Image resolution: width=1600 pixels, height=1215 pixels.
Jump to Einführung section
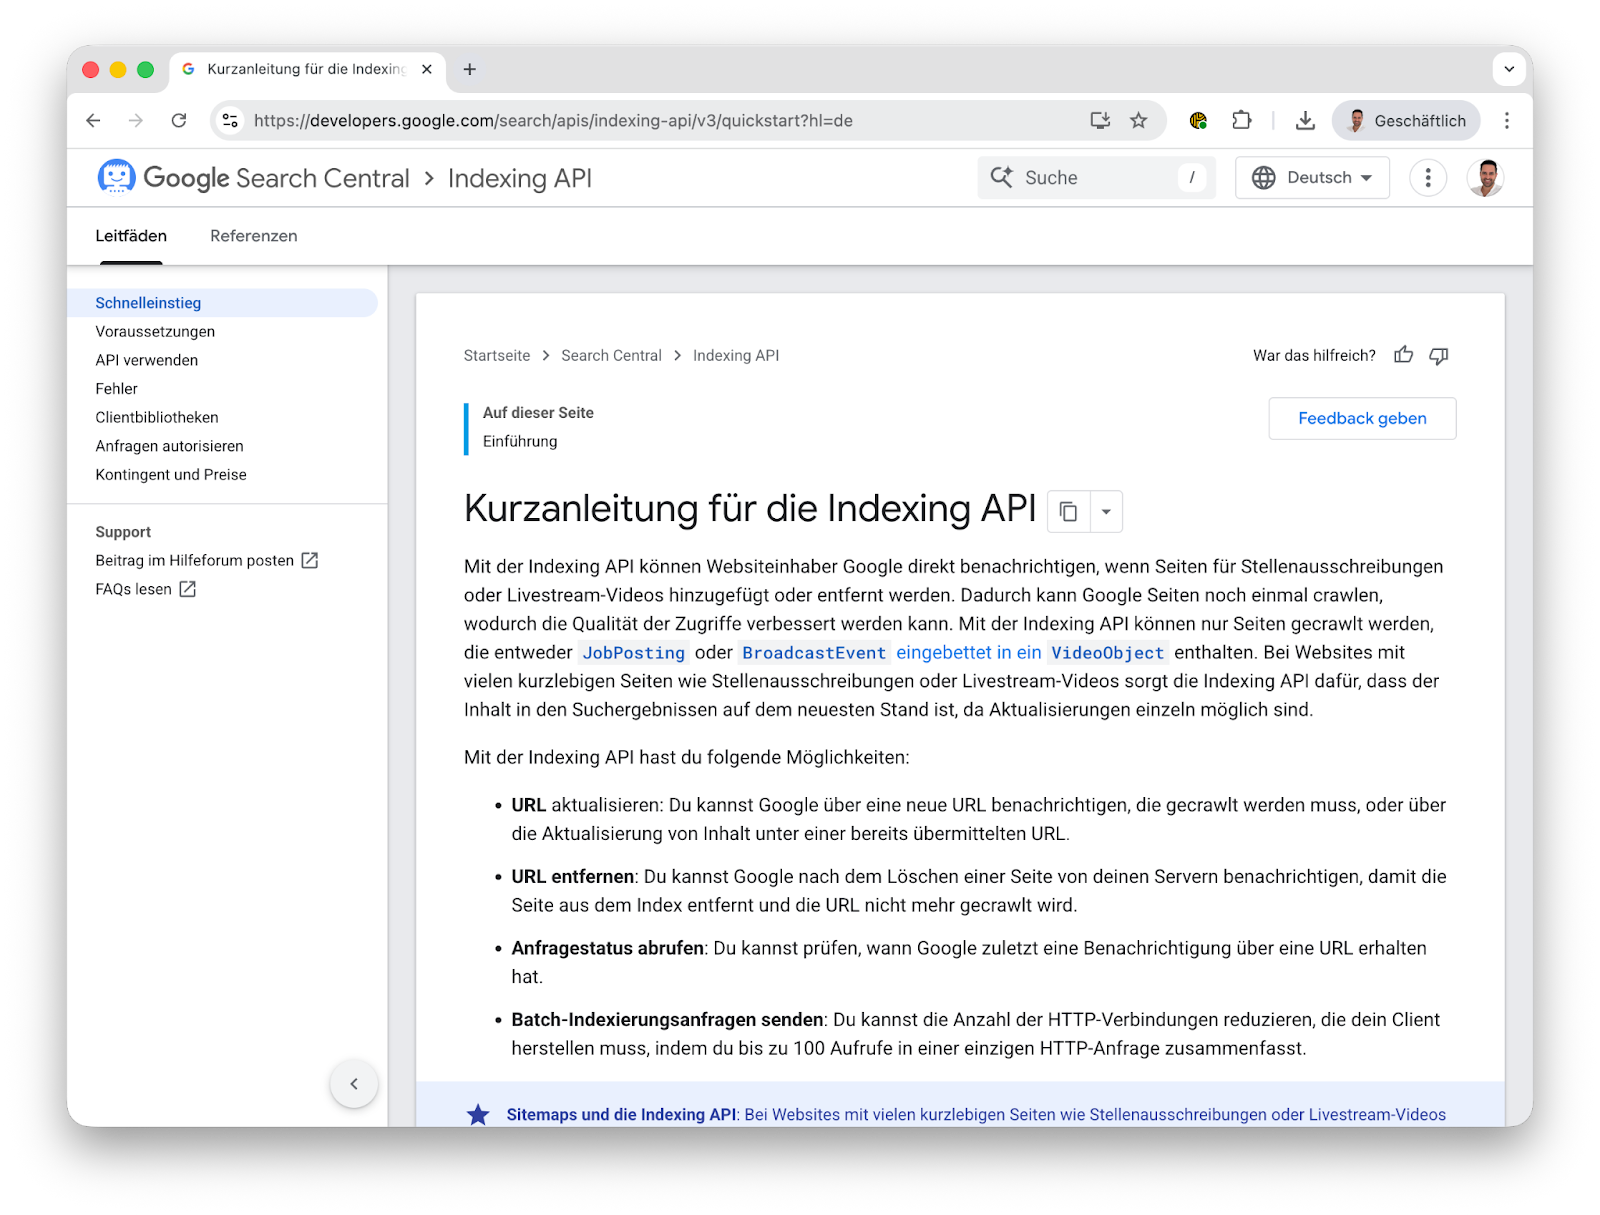[520, 442]
